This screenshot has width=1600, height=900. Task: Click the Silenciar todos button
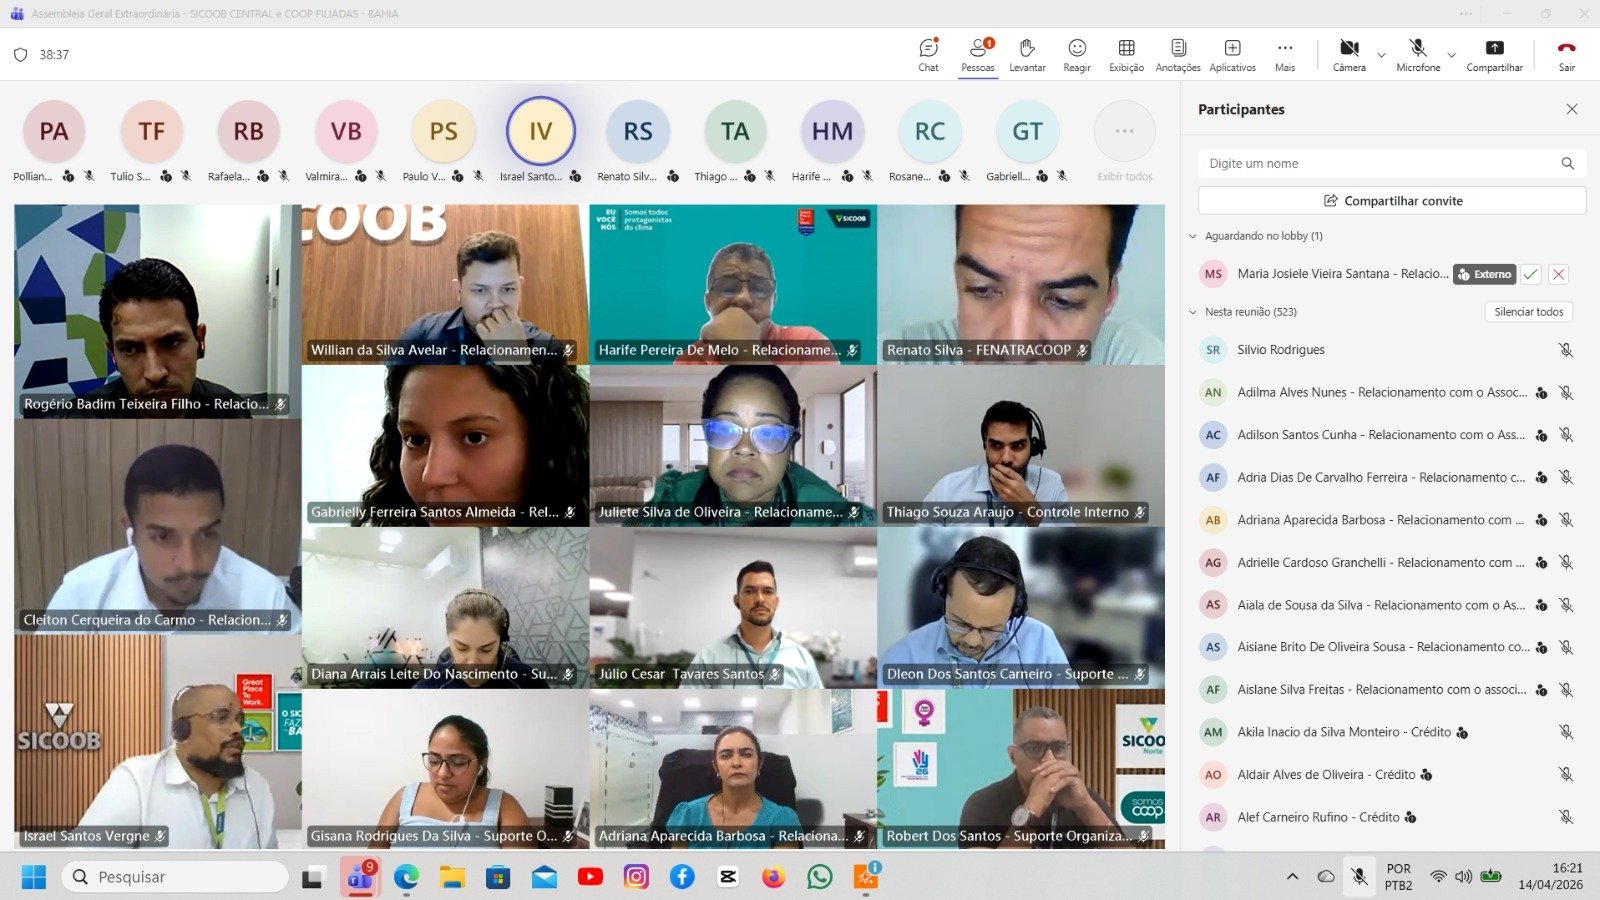click(x=1528, y=312)
